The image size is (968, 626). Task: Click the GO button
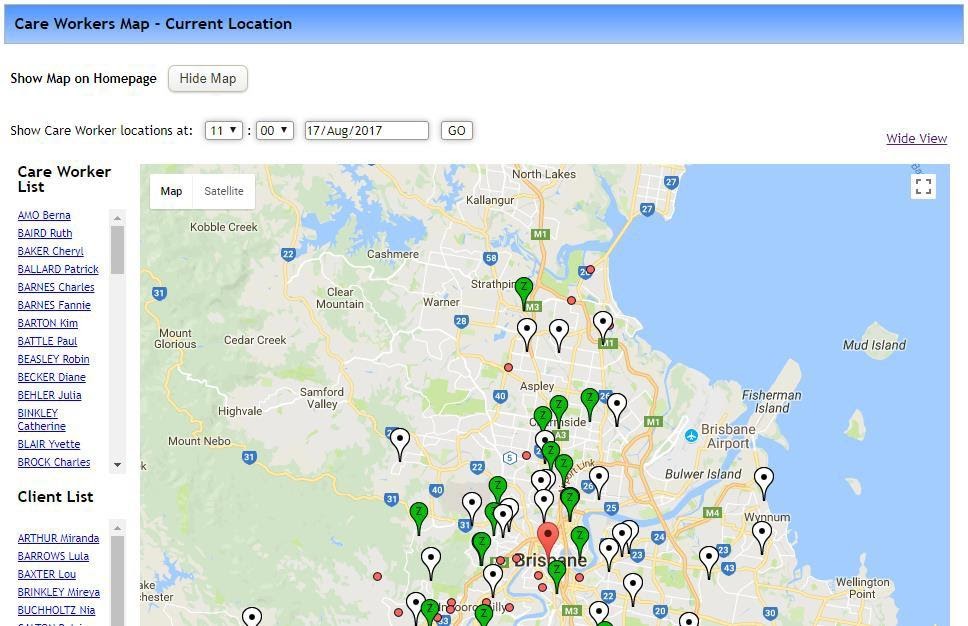coord(456,130)
